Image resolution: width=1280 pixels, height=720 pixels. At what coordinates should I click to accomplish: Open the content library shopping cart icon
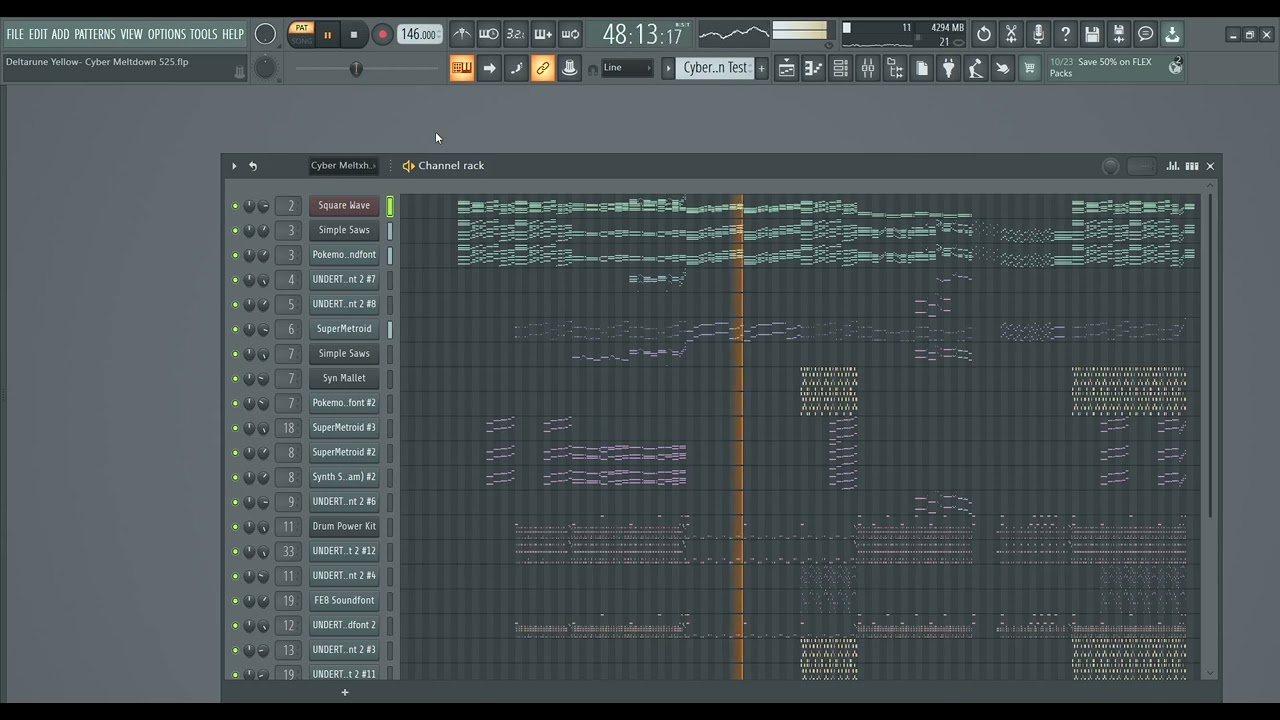pos(1029,68)
